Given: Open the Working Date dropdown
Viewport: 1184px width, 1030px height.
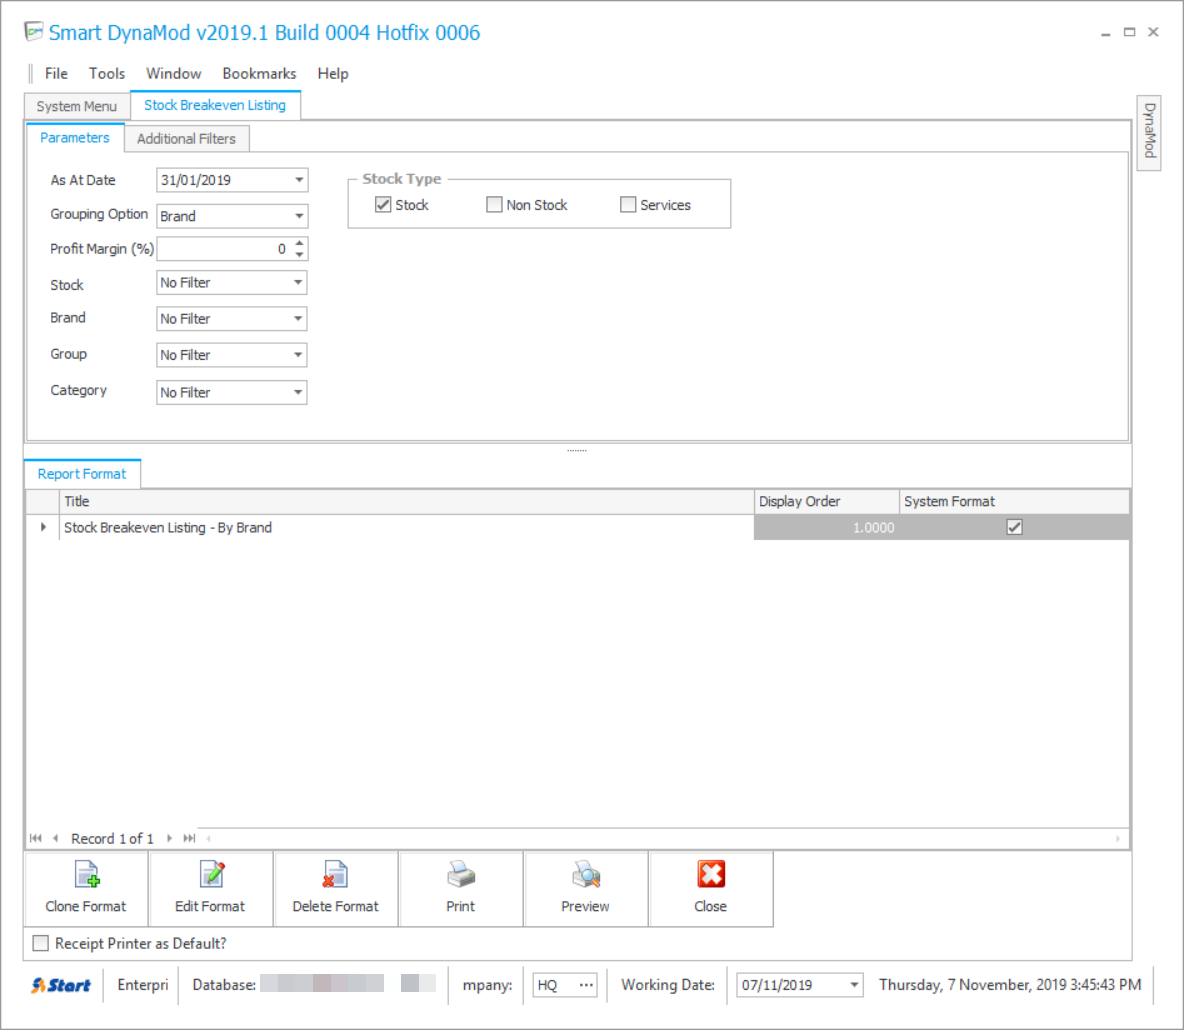Looking at the screenshot, I should 854,985.
